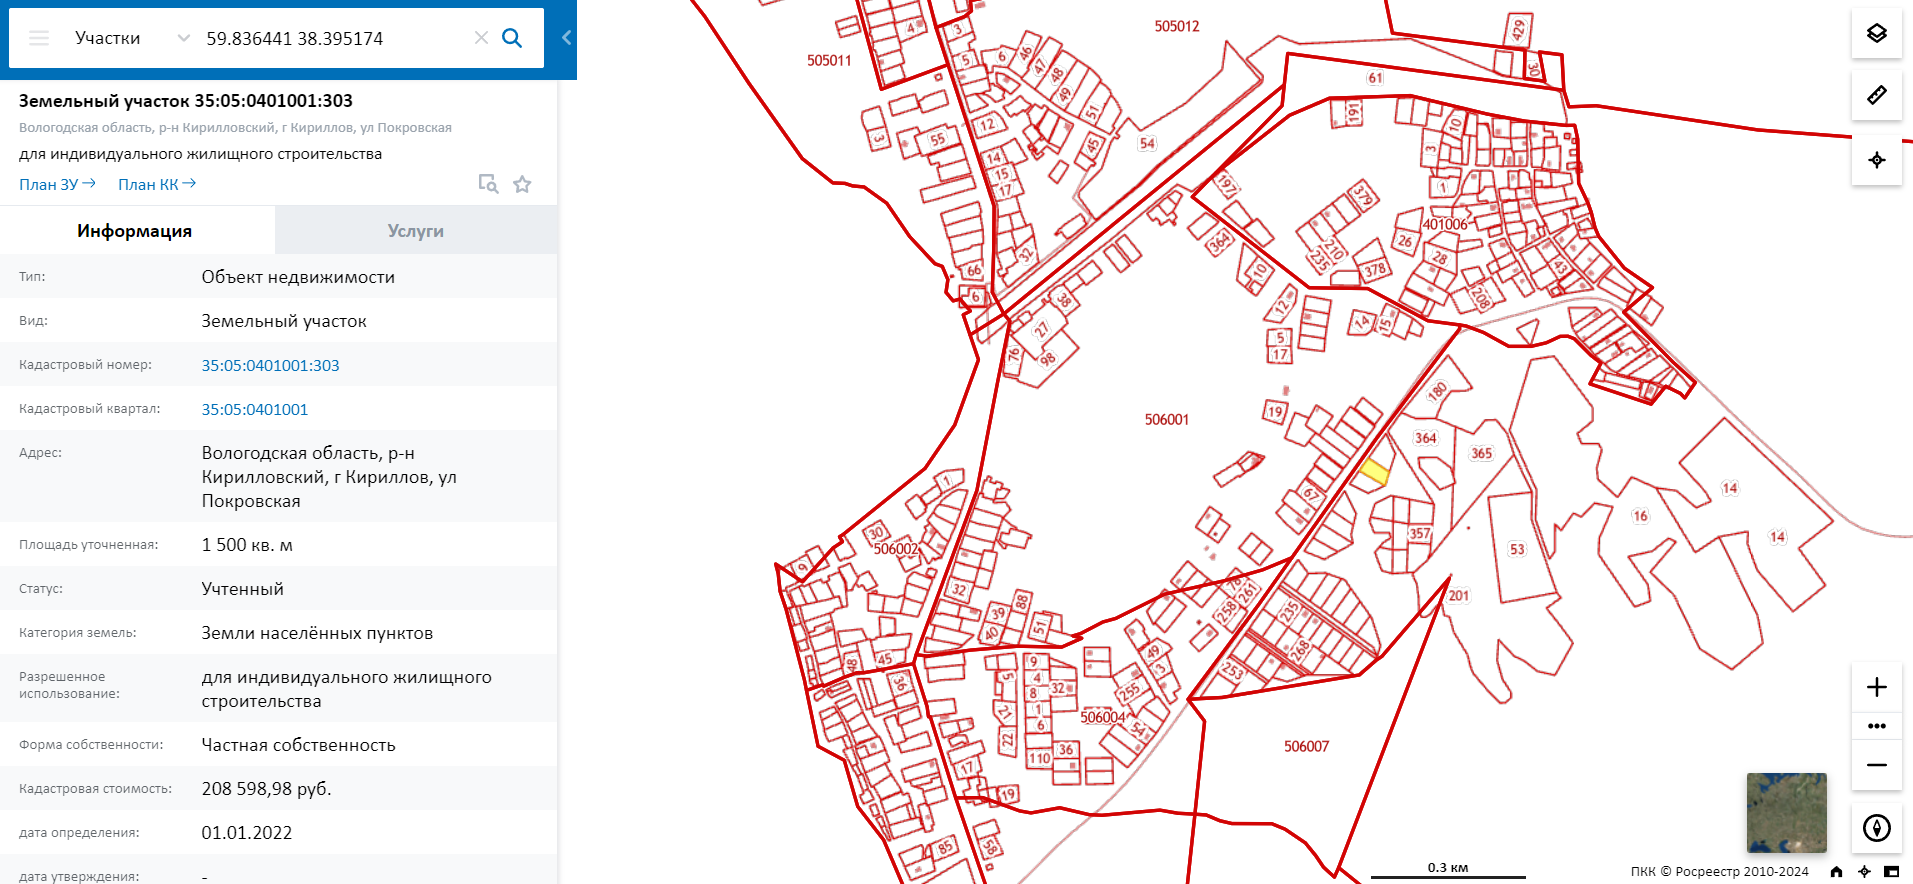Screen dimensions: 1913x884
Task: Click the date value 01.01.2022
Action: (x=247, y=833)
